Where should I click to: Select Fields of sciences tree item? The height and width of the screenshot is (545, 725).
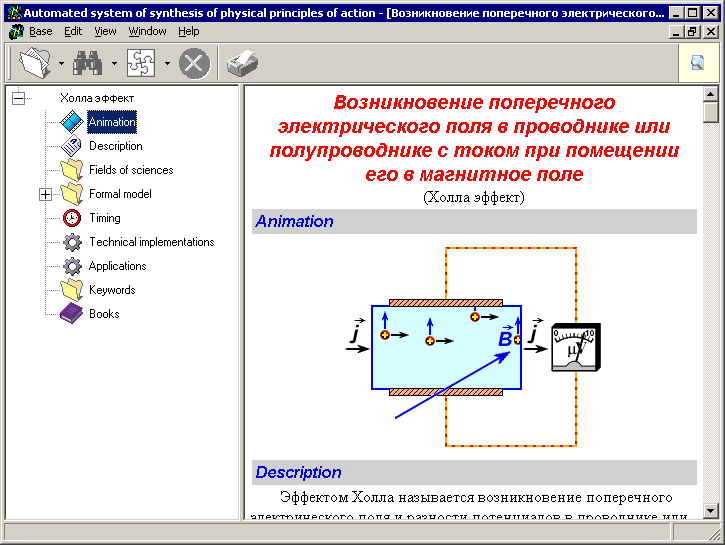pyautogui.click(x=131, y=170)
